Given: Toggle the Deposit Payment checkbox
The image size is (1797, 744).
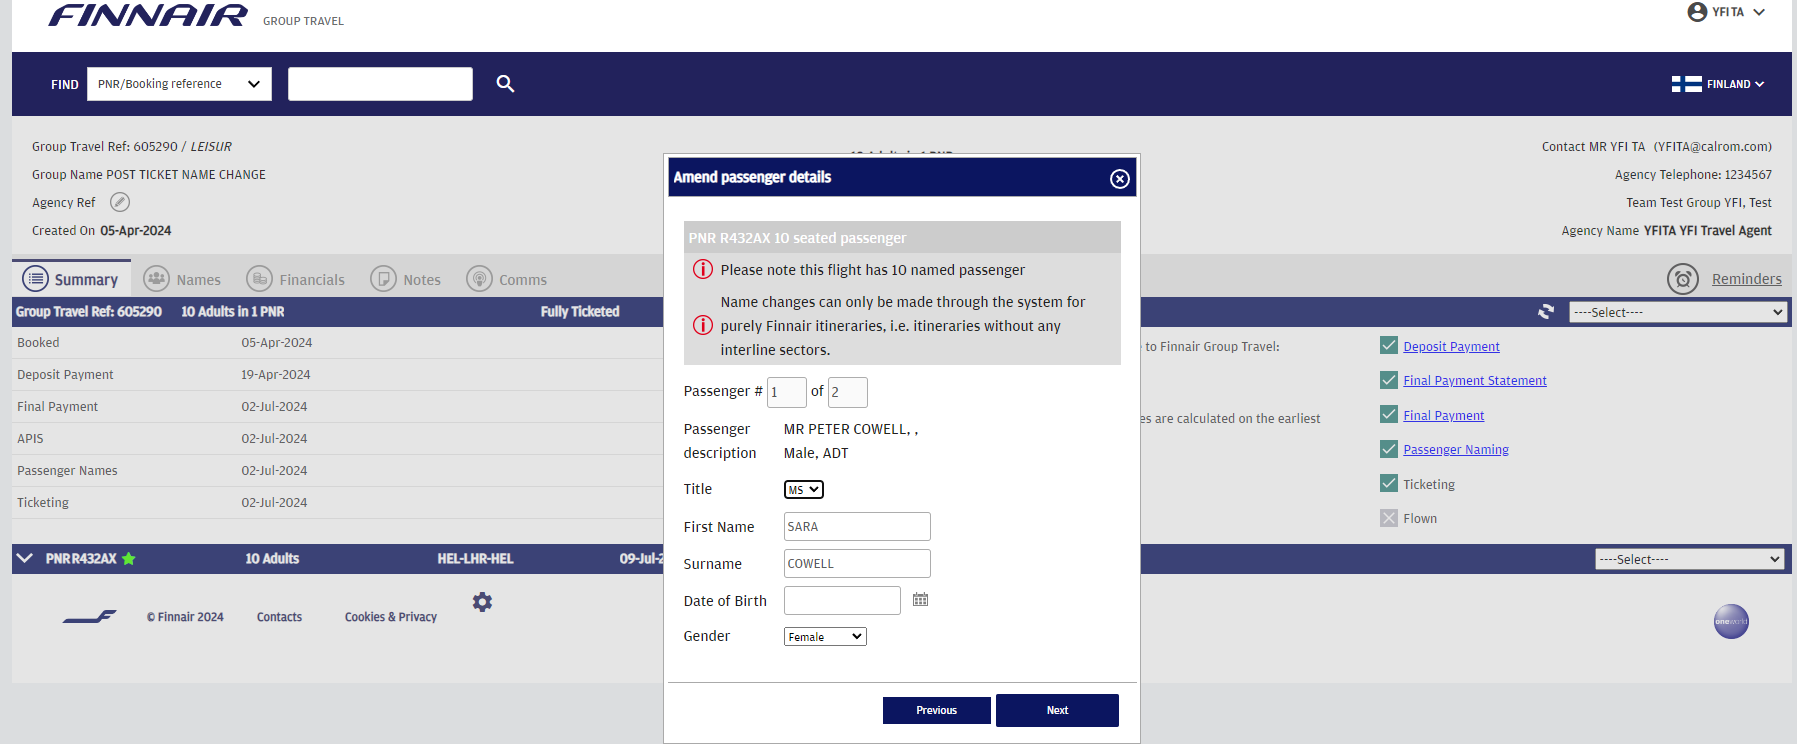Looking at the screenshot, I should 1389,345.
